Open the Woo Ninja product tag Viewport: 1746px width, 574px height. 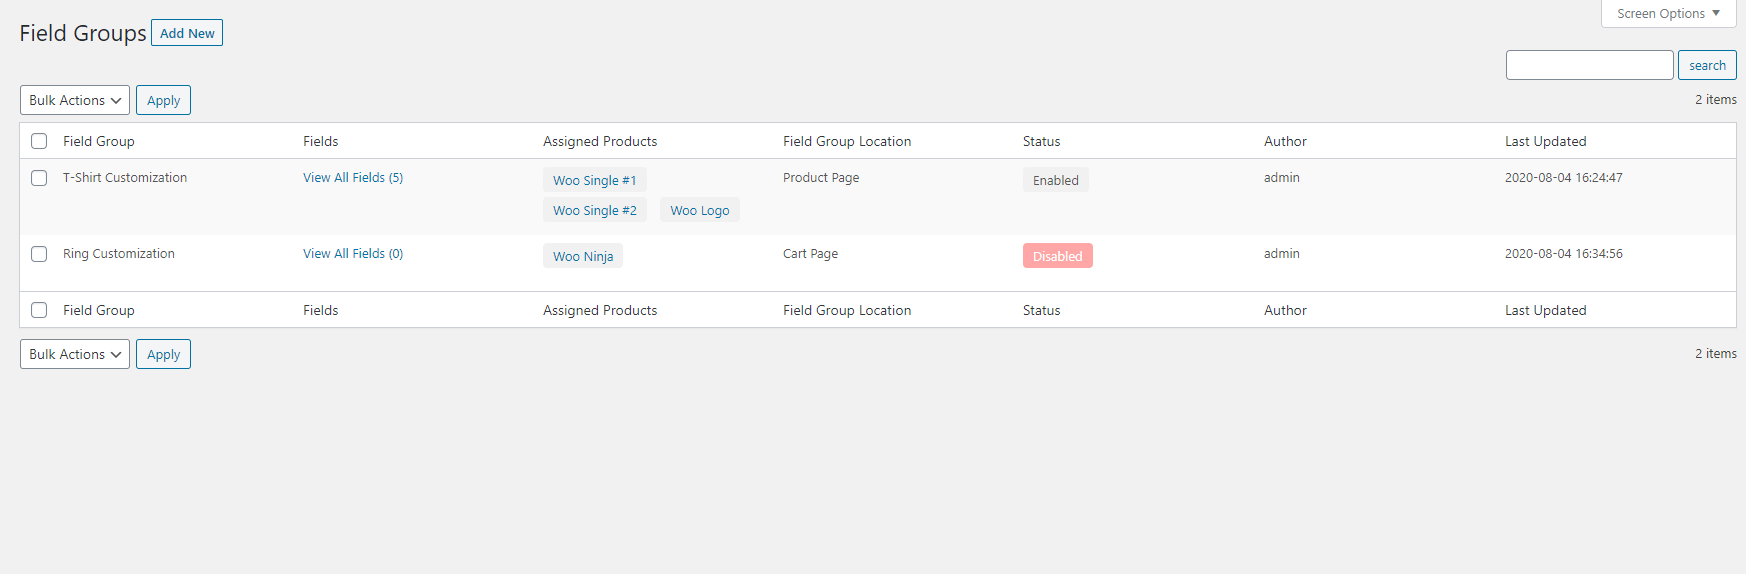click(583, 256)
